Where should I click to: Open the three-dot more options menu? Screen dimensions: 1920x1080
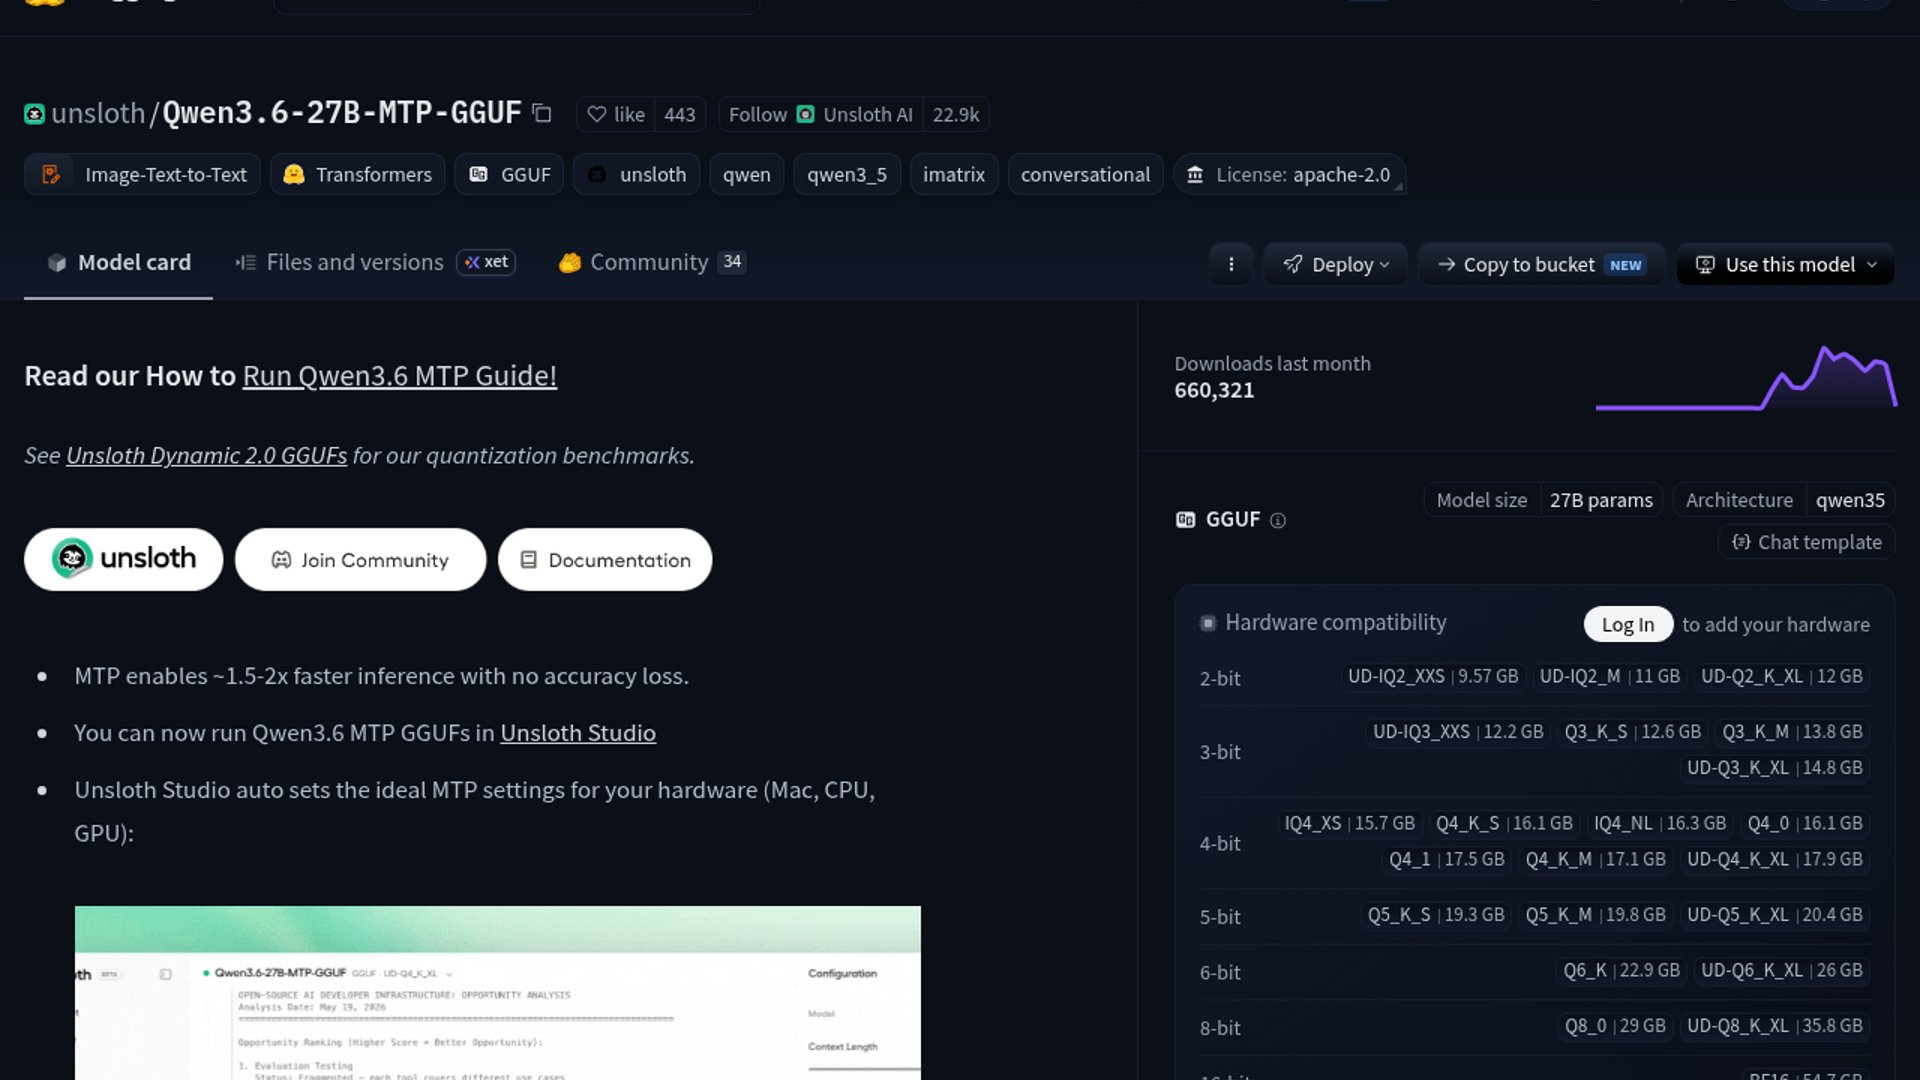point(1231,264)
